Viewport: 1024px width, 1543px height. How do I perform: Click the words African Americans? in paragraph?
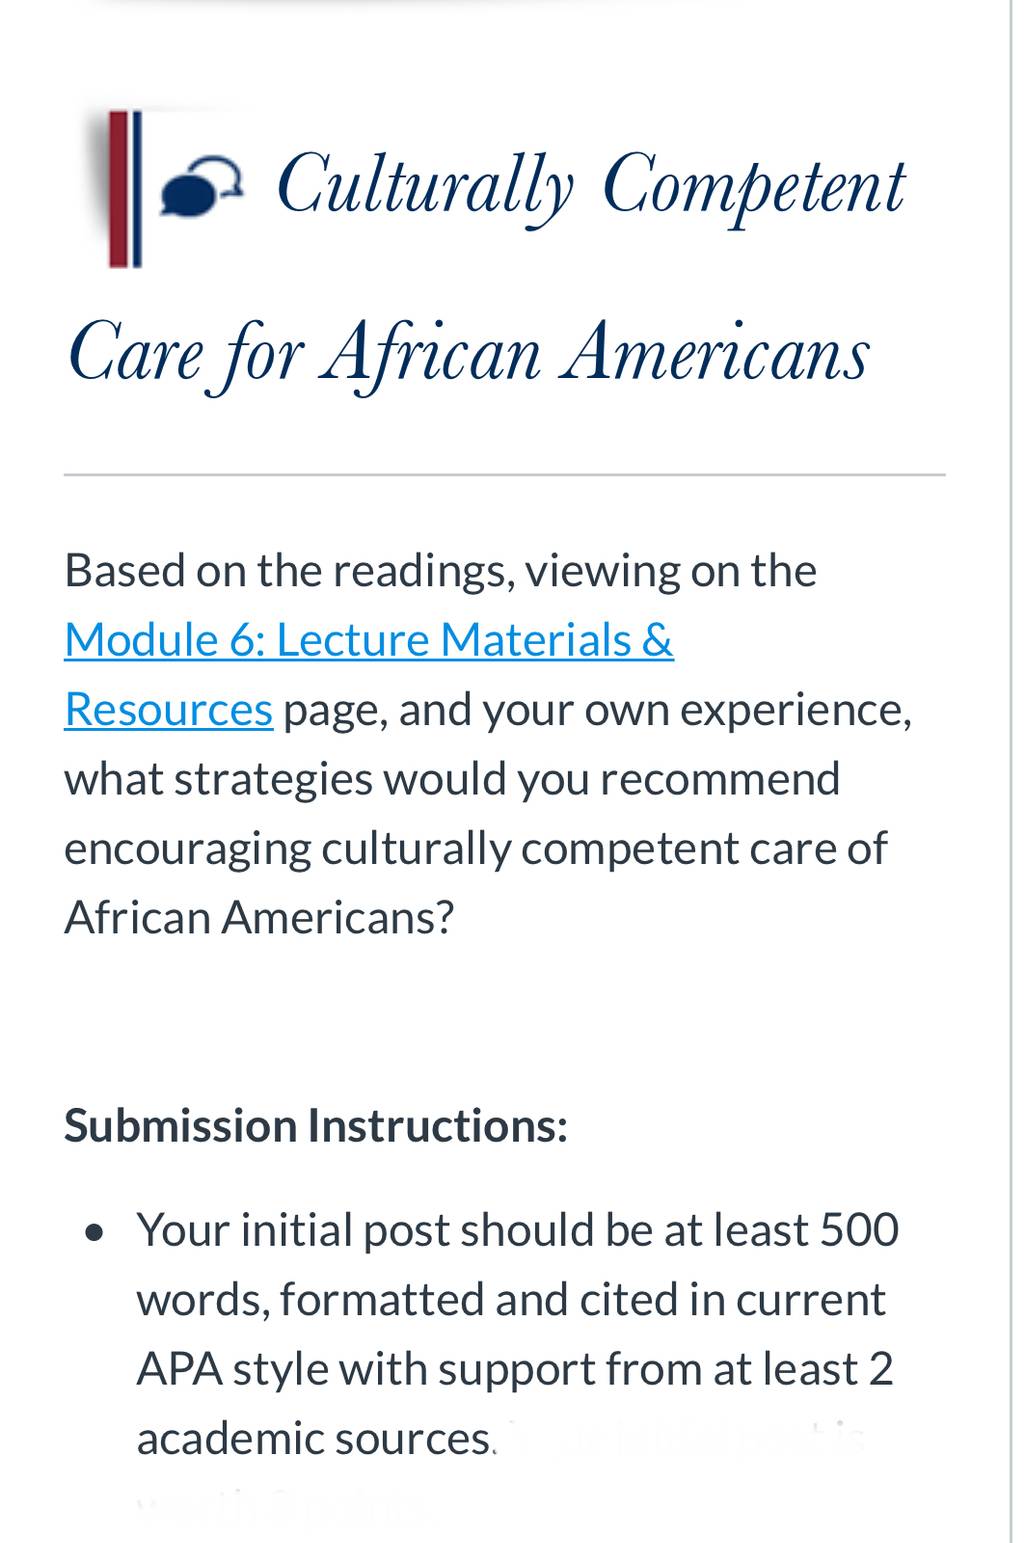pos(259,917)
